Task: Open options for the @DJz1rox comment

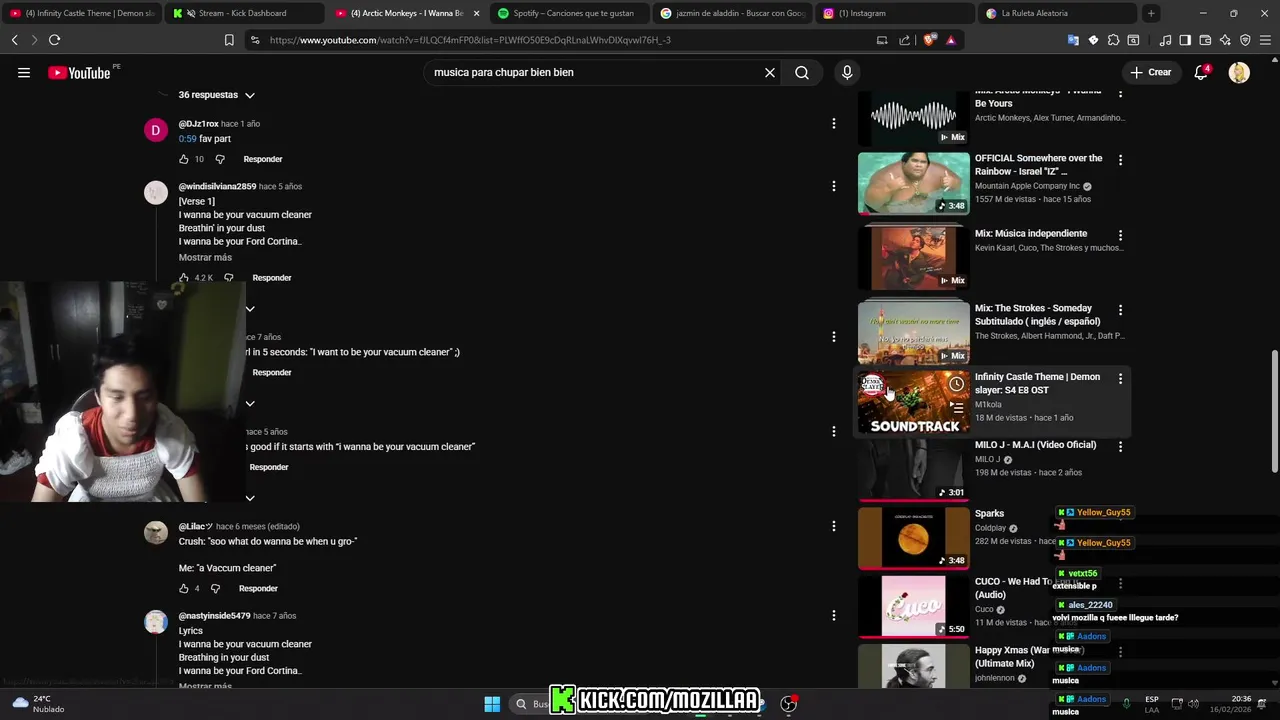Action: [833, 123]
